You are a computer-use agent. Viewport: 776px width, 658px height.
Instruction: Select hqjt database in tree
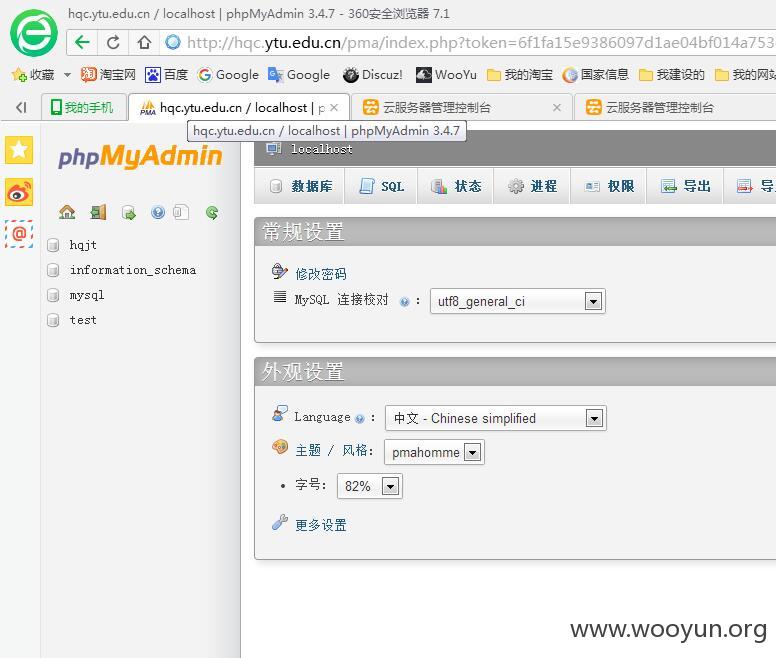[83, 245]
